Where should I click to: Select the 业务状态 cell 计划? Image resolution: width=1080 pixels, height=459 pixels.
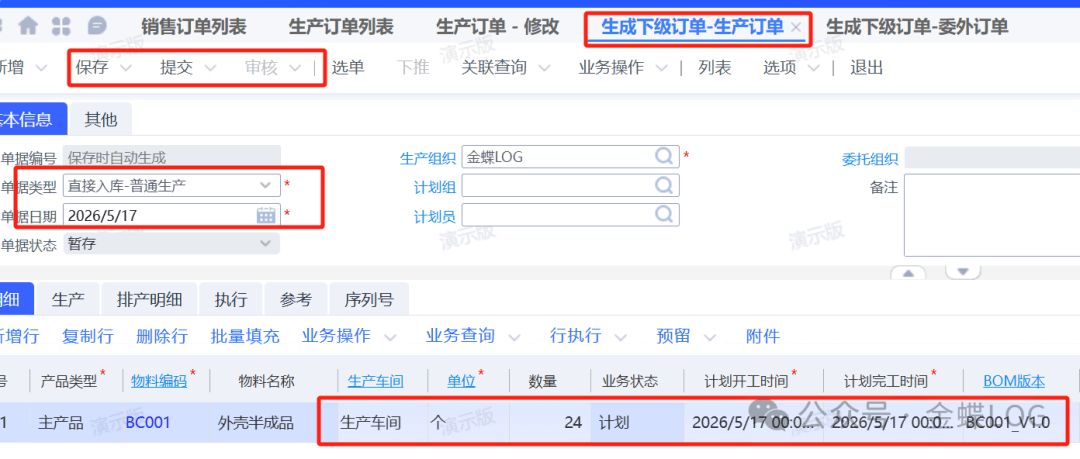(637, 422)
